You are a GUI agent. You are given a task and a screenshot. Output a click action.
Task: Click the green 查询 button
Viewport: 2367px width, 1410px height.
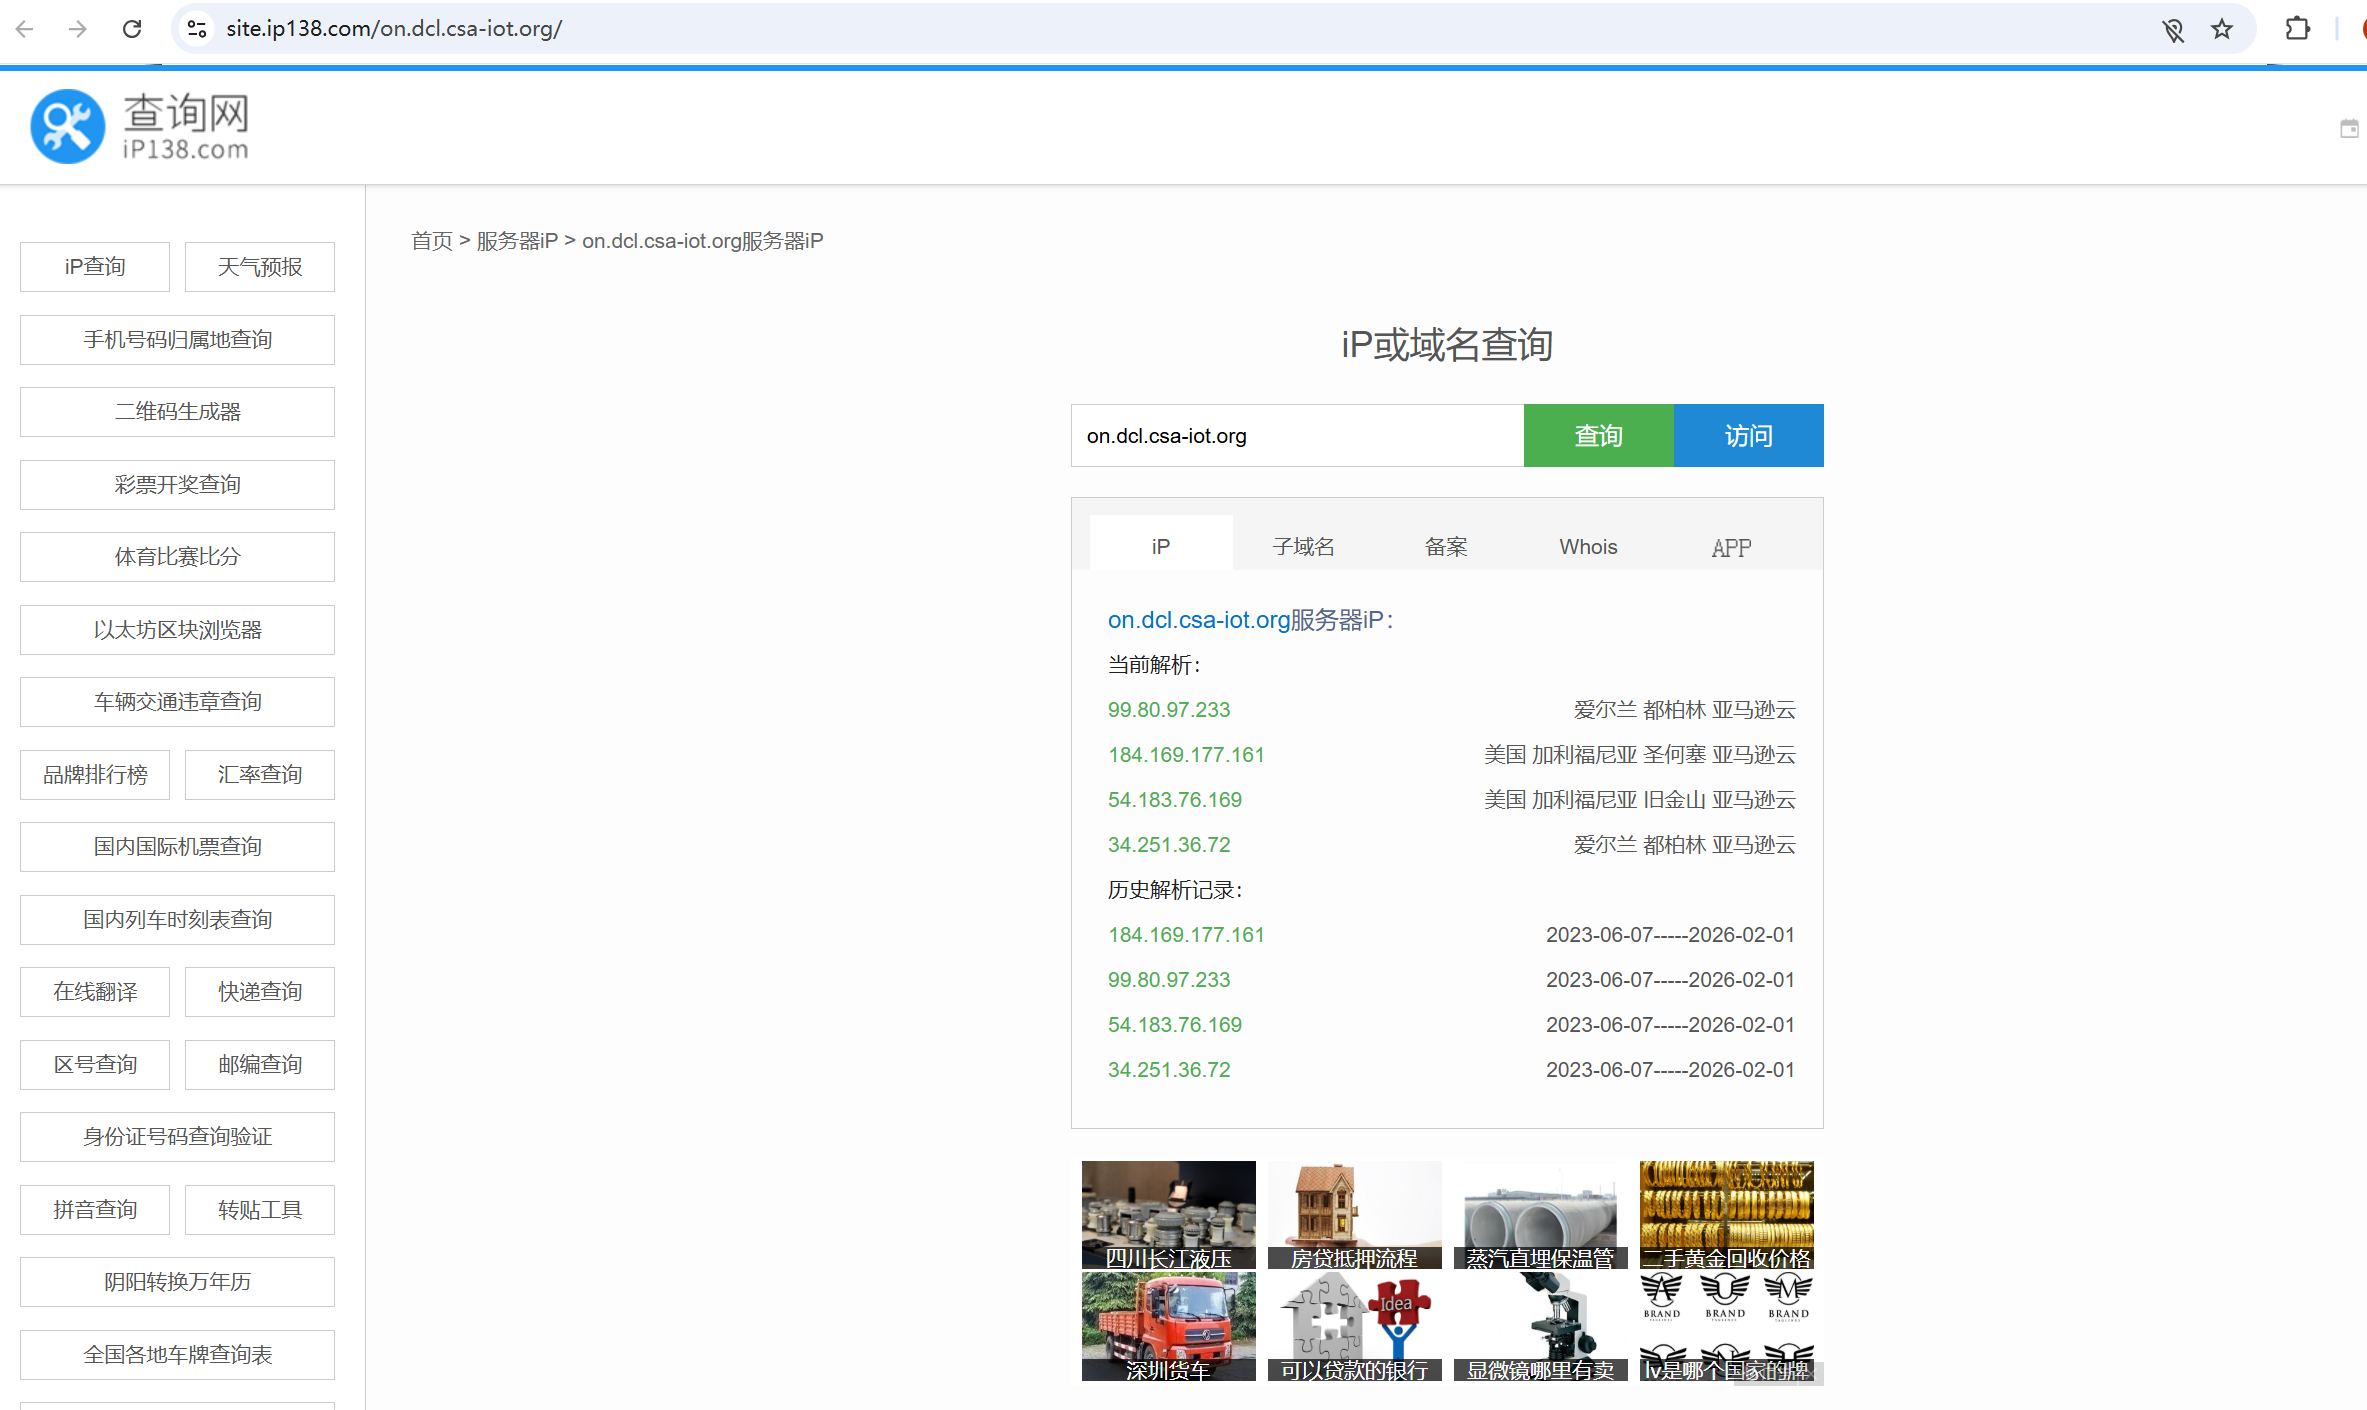[x=1598, y=436]
